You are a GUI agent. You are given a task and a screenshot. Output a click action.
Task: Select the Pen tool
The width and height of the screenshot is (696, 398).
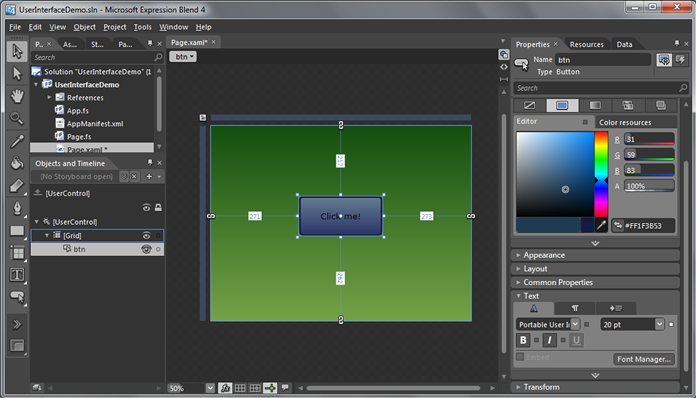coord(17,208)
